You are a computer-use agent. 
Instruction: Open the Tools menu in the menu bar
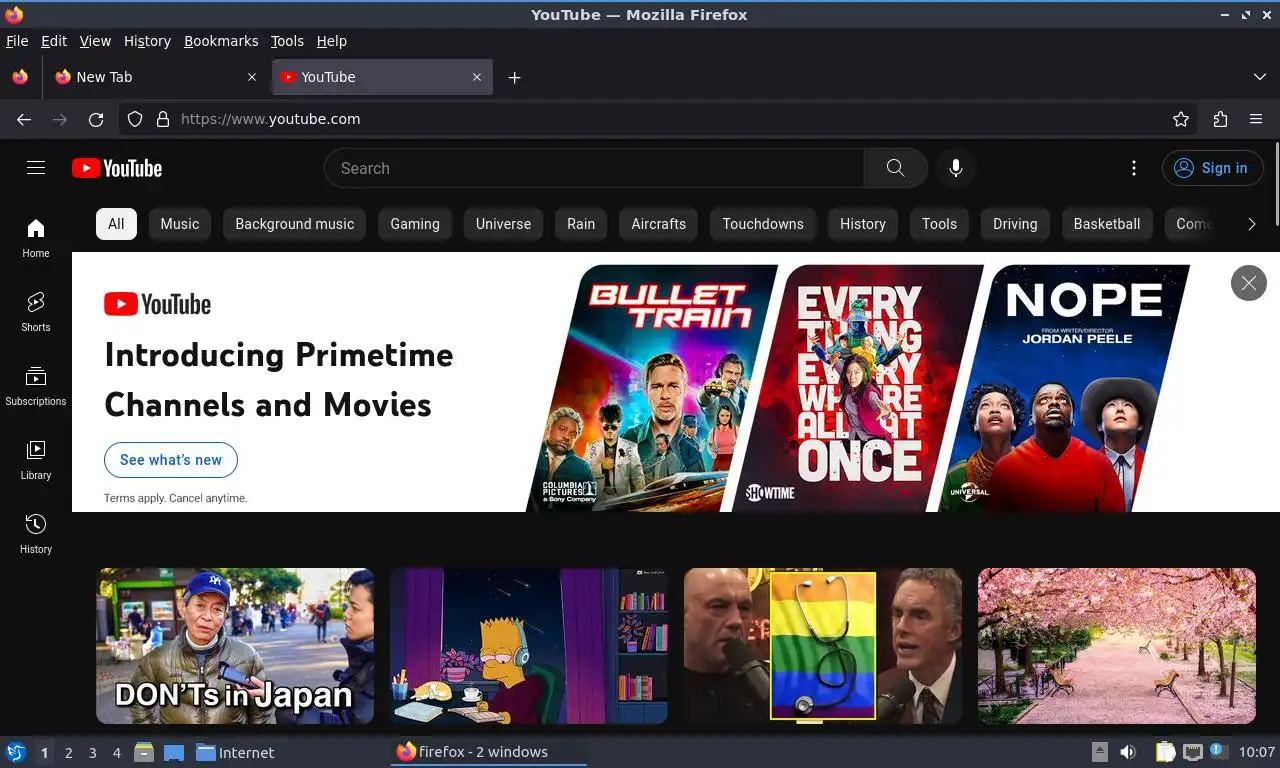point(287,41)
